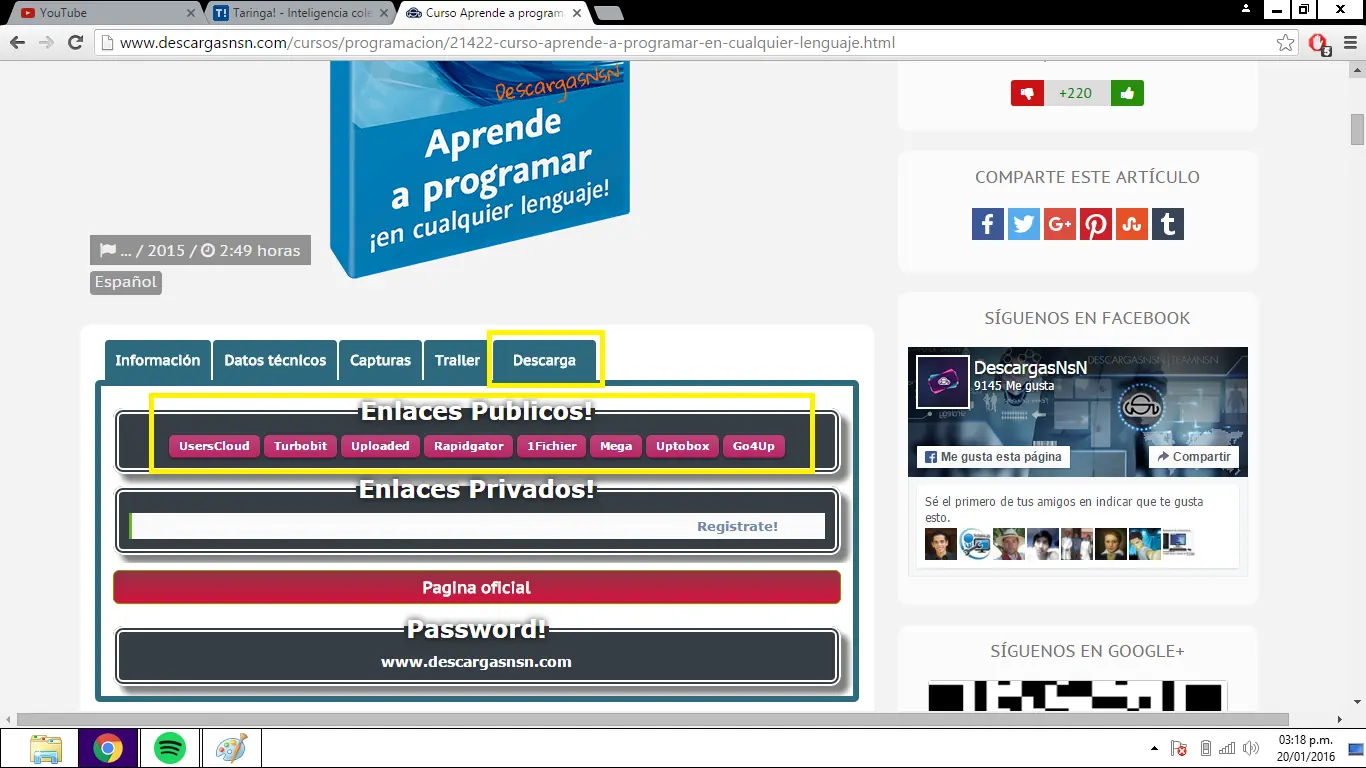The height and width of the screenshot is (768, 1366).
Task: Open the Trailer tab
Action: (x=457, y=360)
